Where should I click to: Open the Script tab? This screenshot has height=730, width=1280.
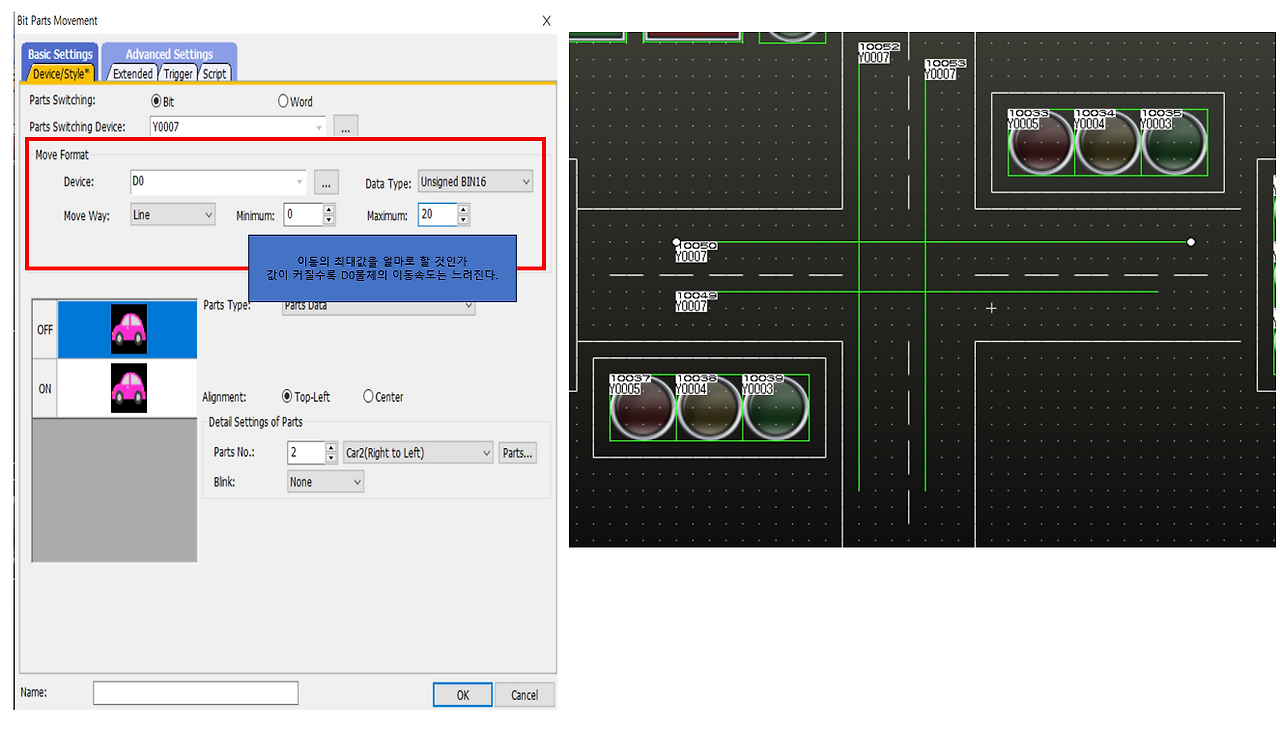tap(213, 73)
